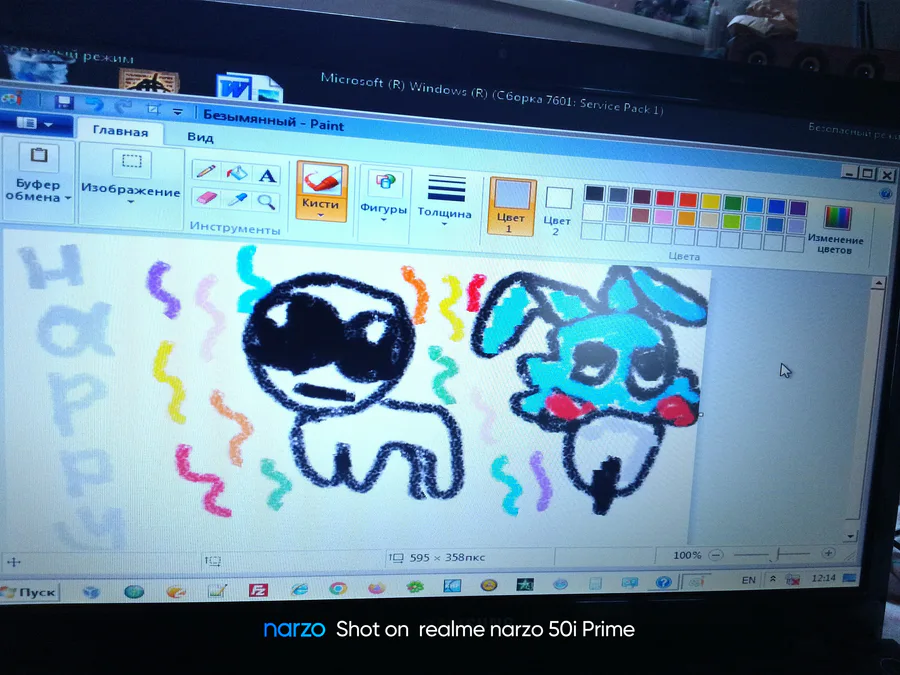900x675 pixels.
Task: Click the EN language indicator
Action: click(x=748, y=580)
